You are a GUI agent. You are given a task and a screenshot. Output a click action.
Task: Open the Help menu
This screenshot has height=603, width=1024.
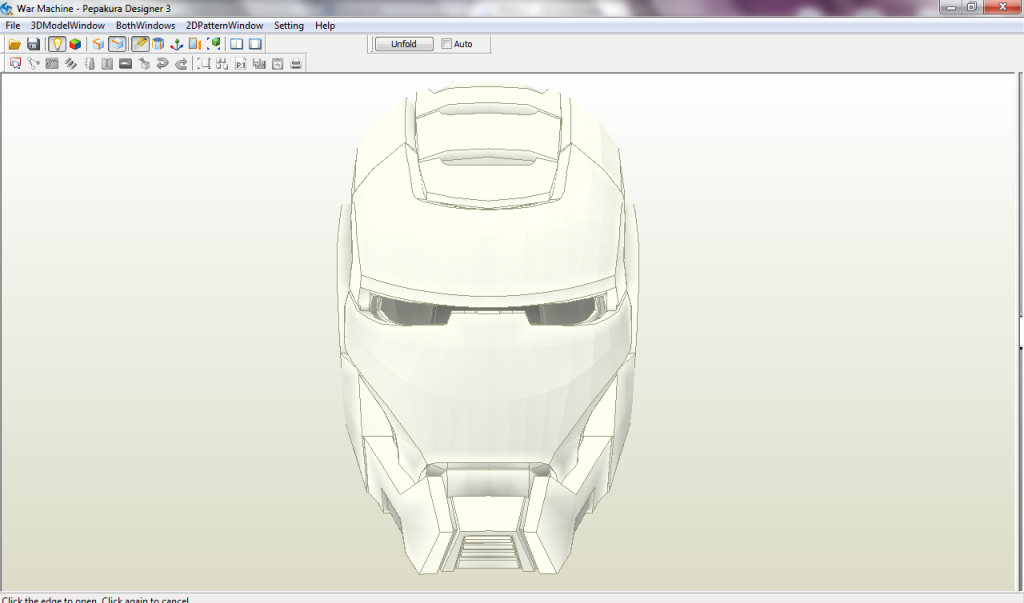point(325,25)
